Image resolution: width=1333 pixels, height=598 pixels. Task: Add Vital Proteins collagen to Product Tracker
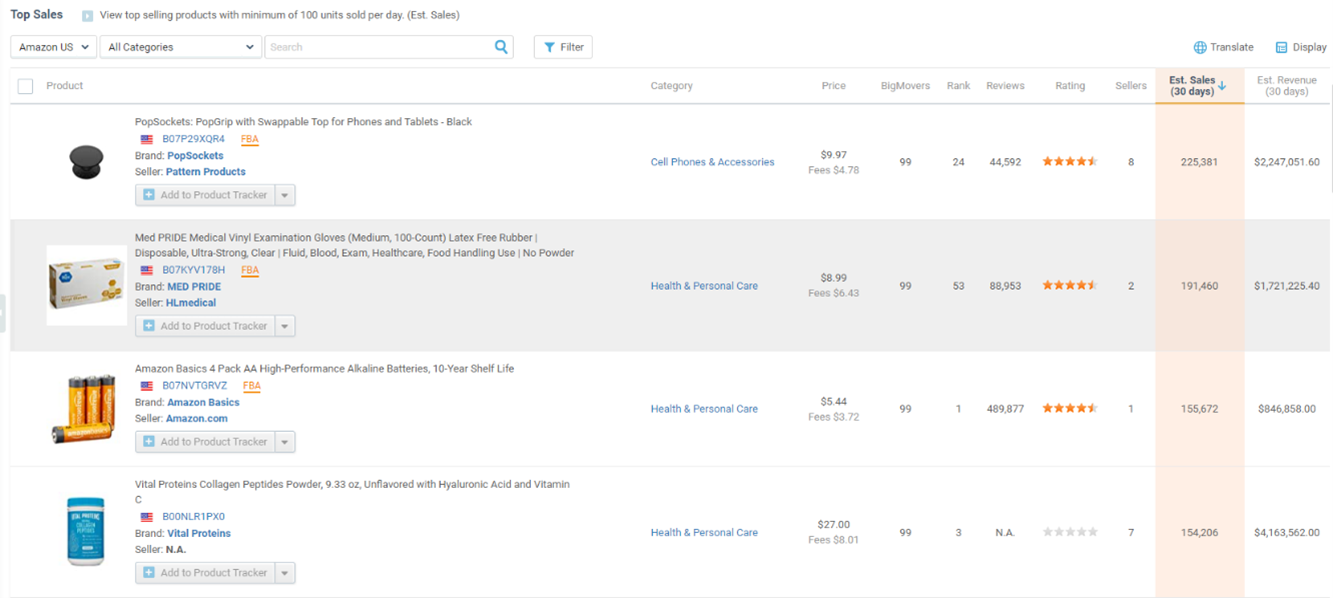[205, 573]
